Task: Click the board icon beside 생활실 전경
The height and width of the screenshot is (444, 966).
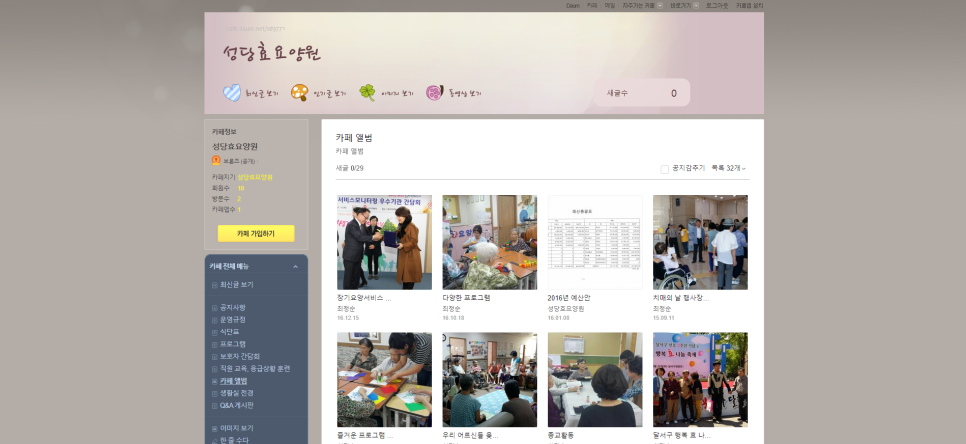Action: [x=214, y=394]
